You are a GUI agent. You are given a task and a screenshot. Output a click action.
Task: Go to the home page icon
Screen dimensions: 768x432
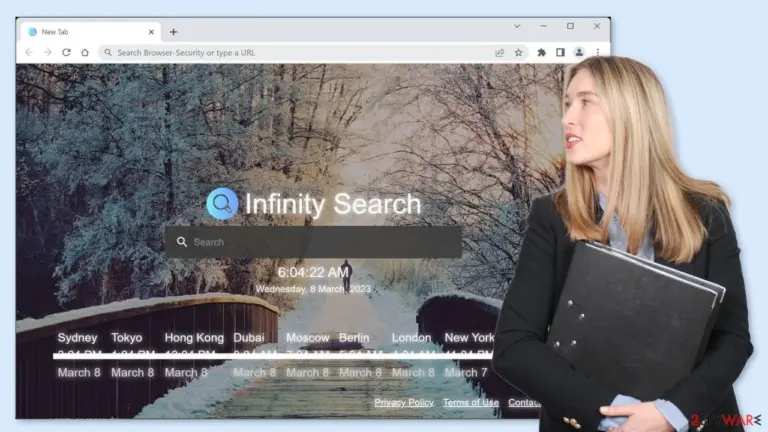click(x=85, y=52)
